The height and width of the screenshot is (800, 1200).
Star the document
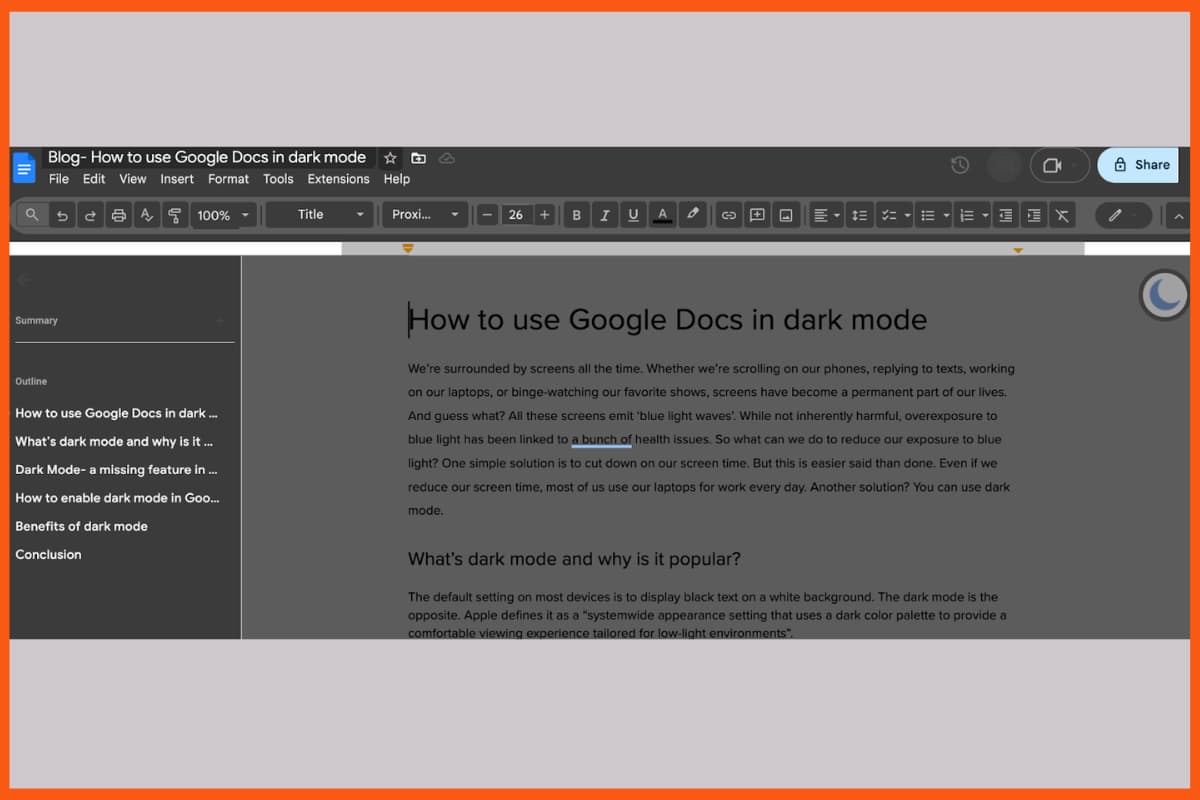(x=390, y=158)
